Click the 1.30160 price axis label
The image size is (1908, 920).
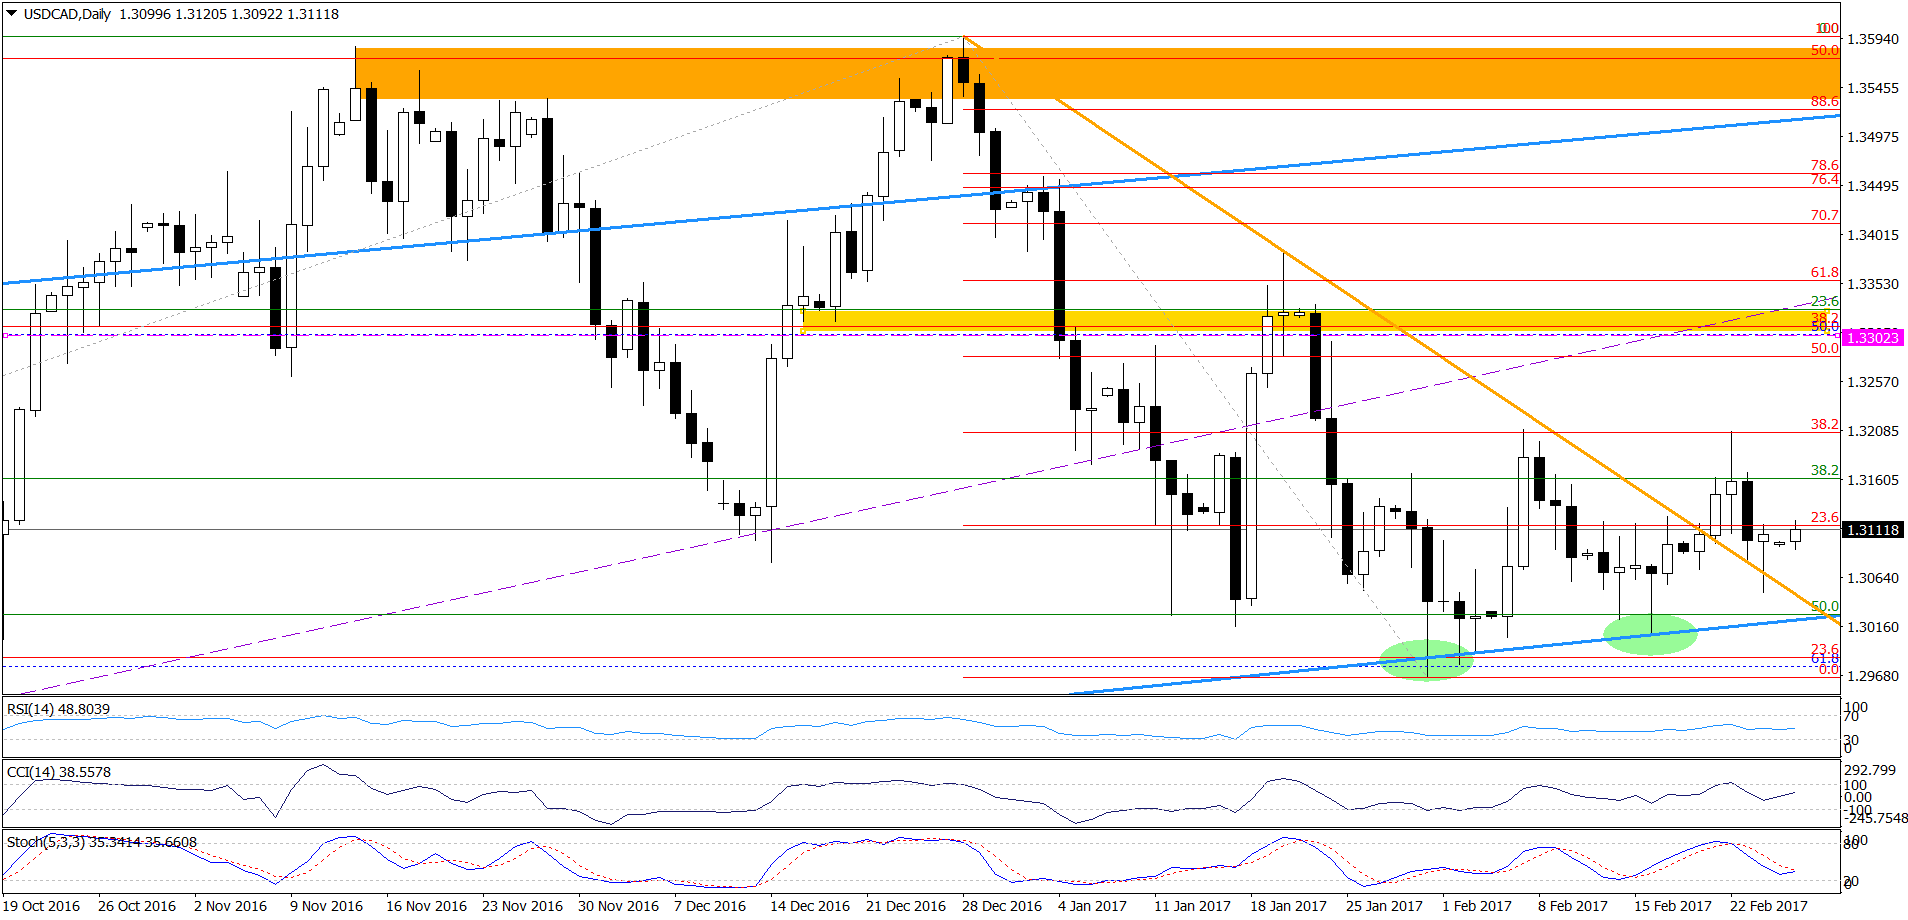click(x=1873, y=627)
